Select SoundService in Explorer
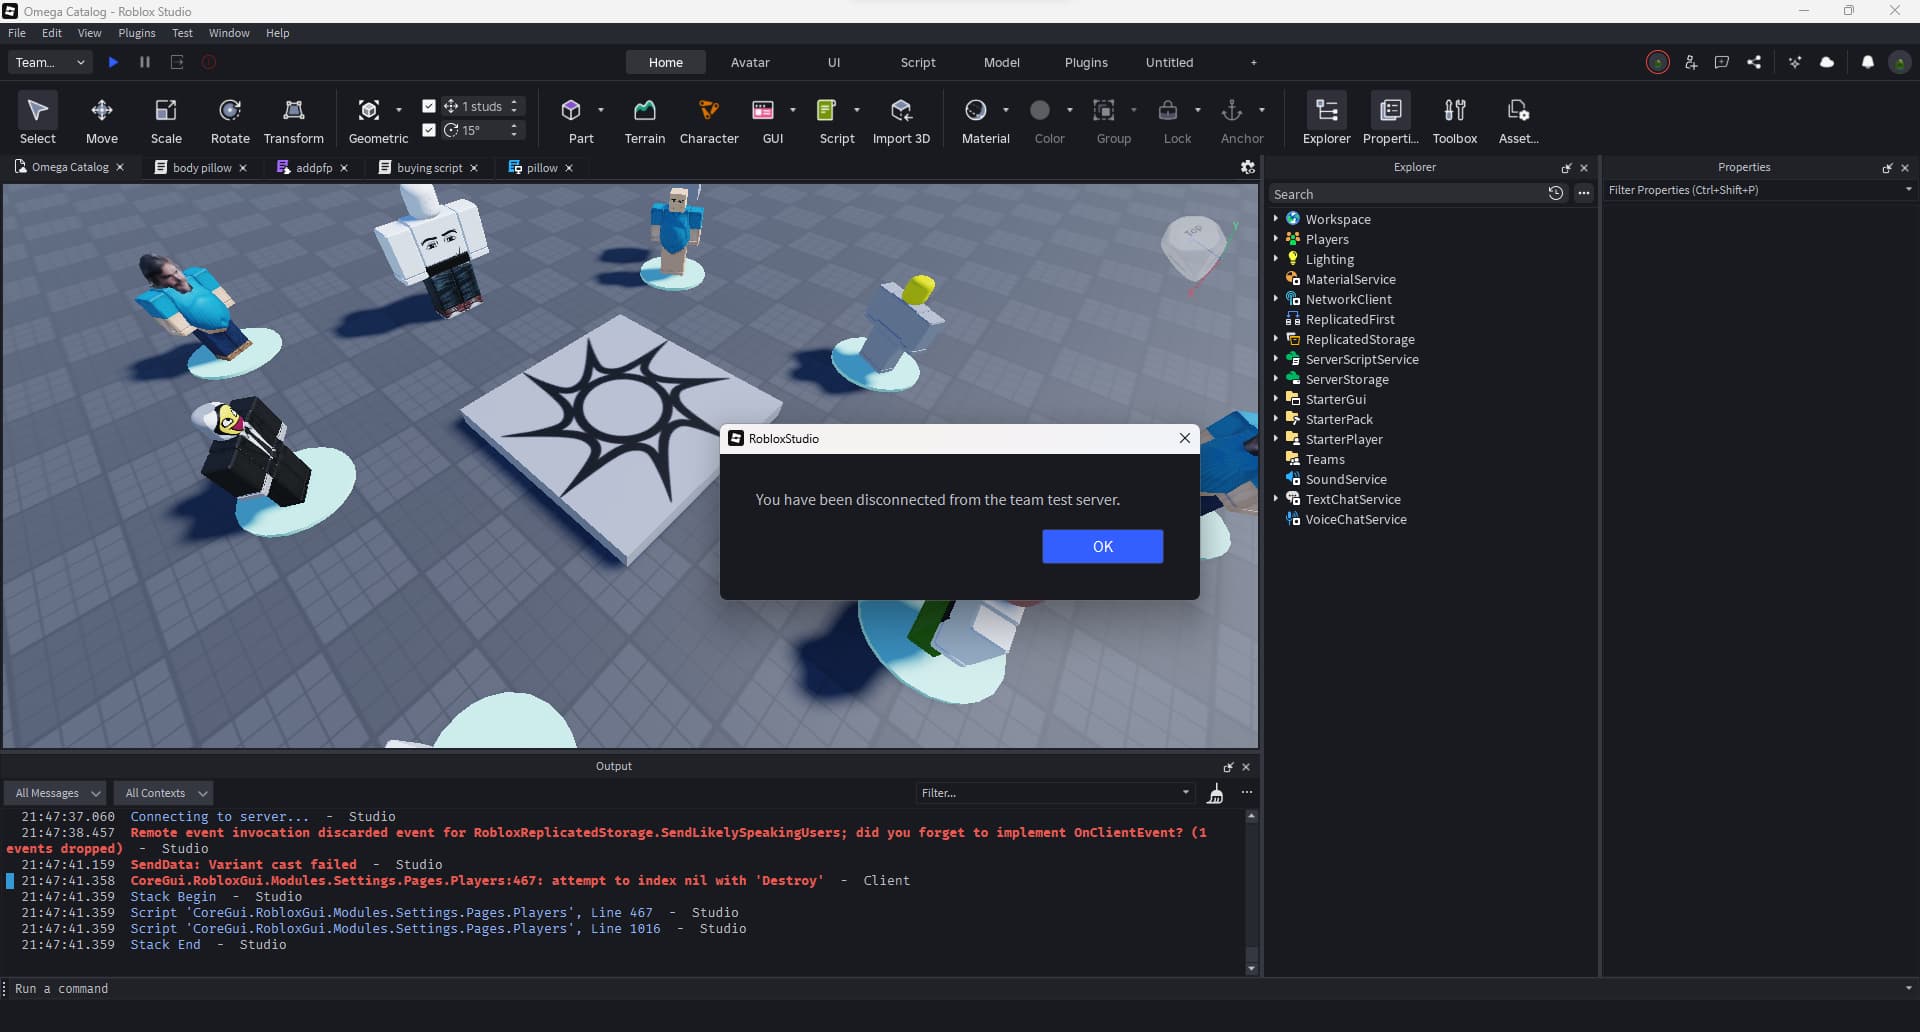 (x=1345, y=479)
